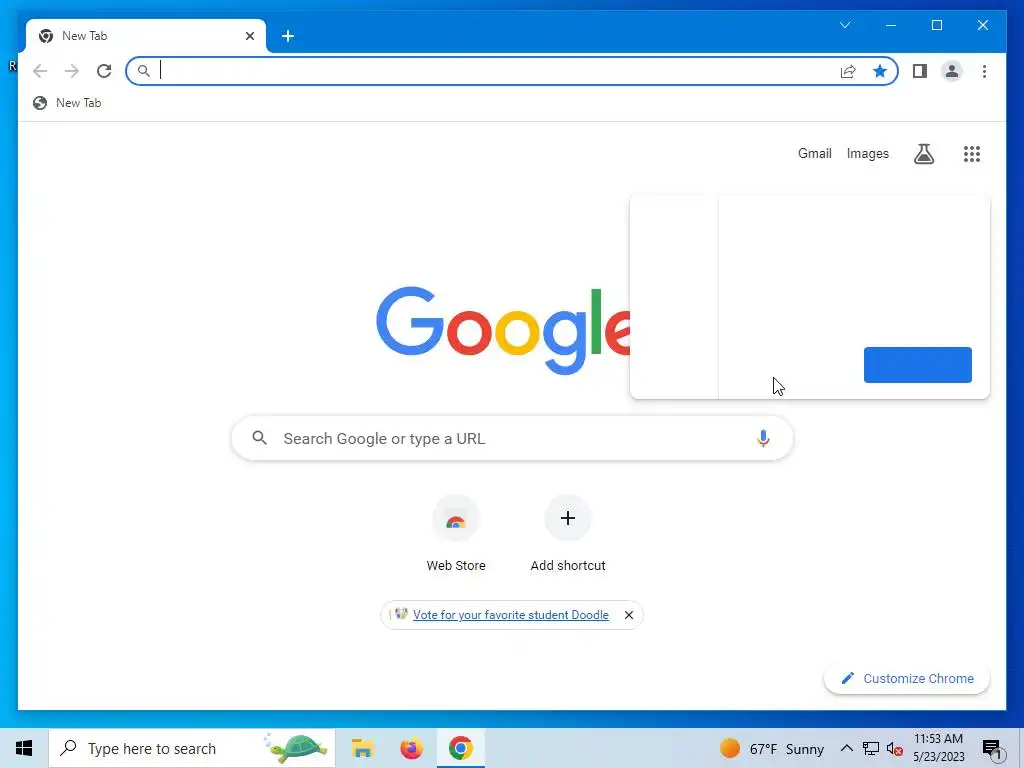Click the blue button in bookmark popup
1024x768 pixels.
point(918,365)
